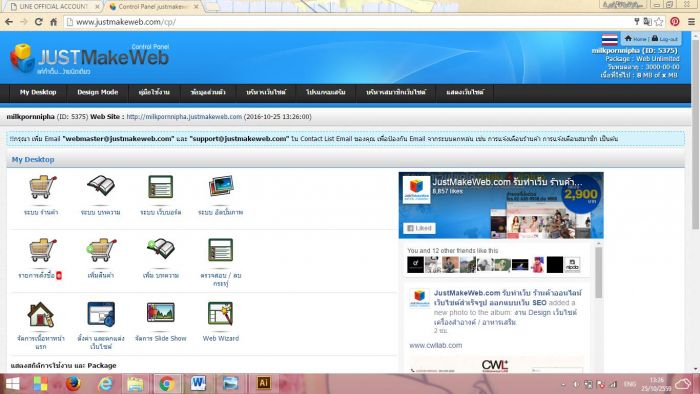Click the Log-out link
The image size is (700, 394).
(x=665, y=39)
